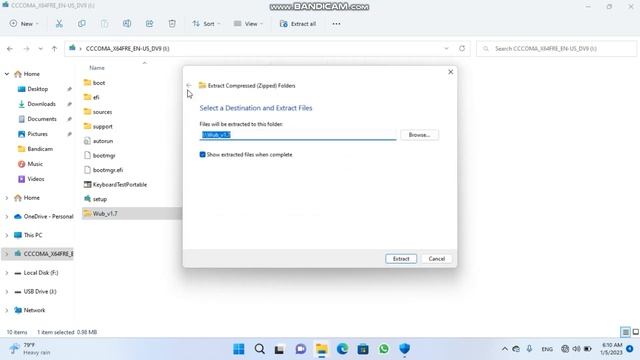The width and height of the screenshot is (640, 360).
Task: Click the Copy icon in the toolbar
Action: 82,24
